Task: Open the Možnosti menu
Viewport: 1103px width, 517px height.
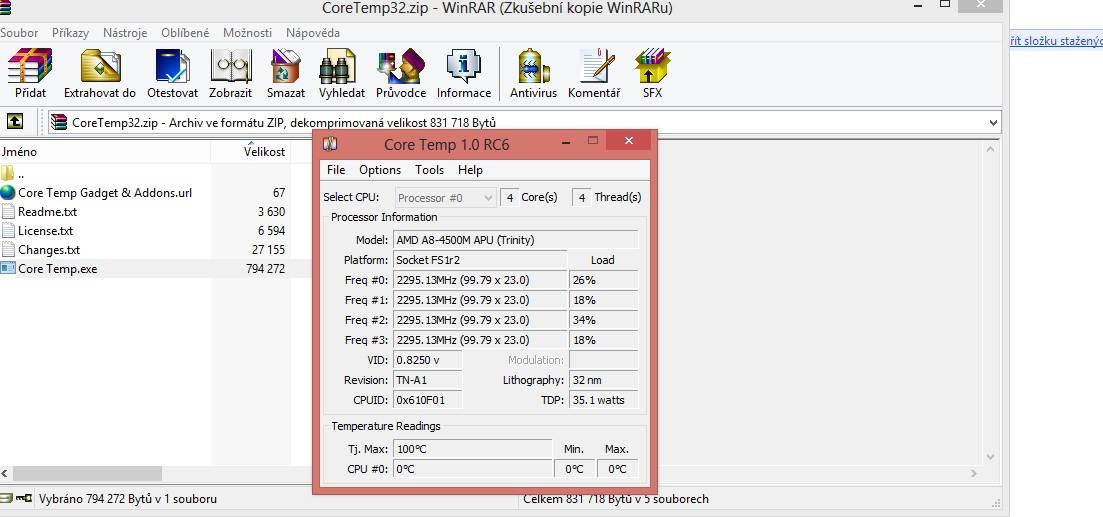Action: pyautogui.click(x=247, y=32)
